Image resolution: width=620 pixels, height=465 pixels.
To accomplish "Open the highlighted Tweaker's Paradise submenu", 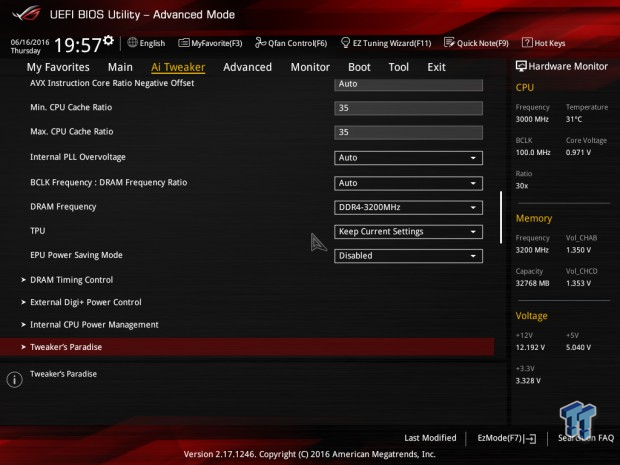I will point(247,347).
